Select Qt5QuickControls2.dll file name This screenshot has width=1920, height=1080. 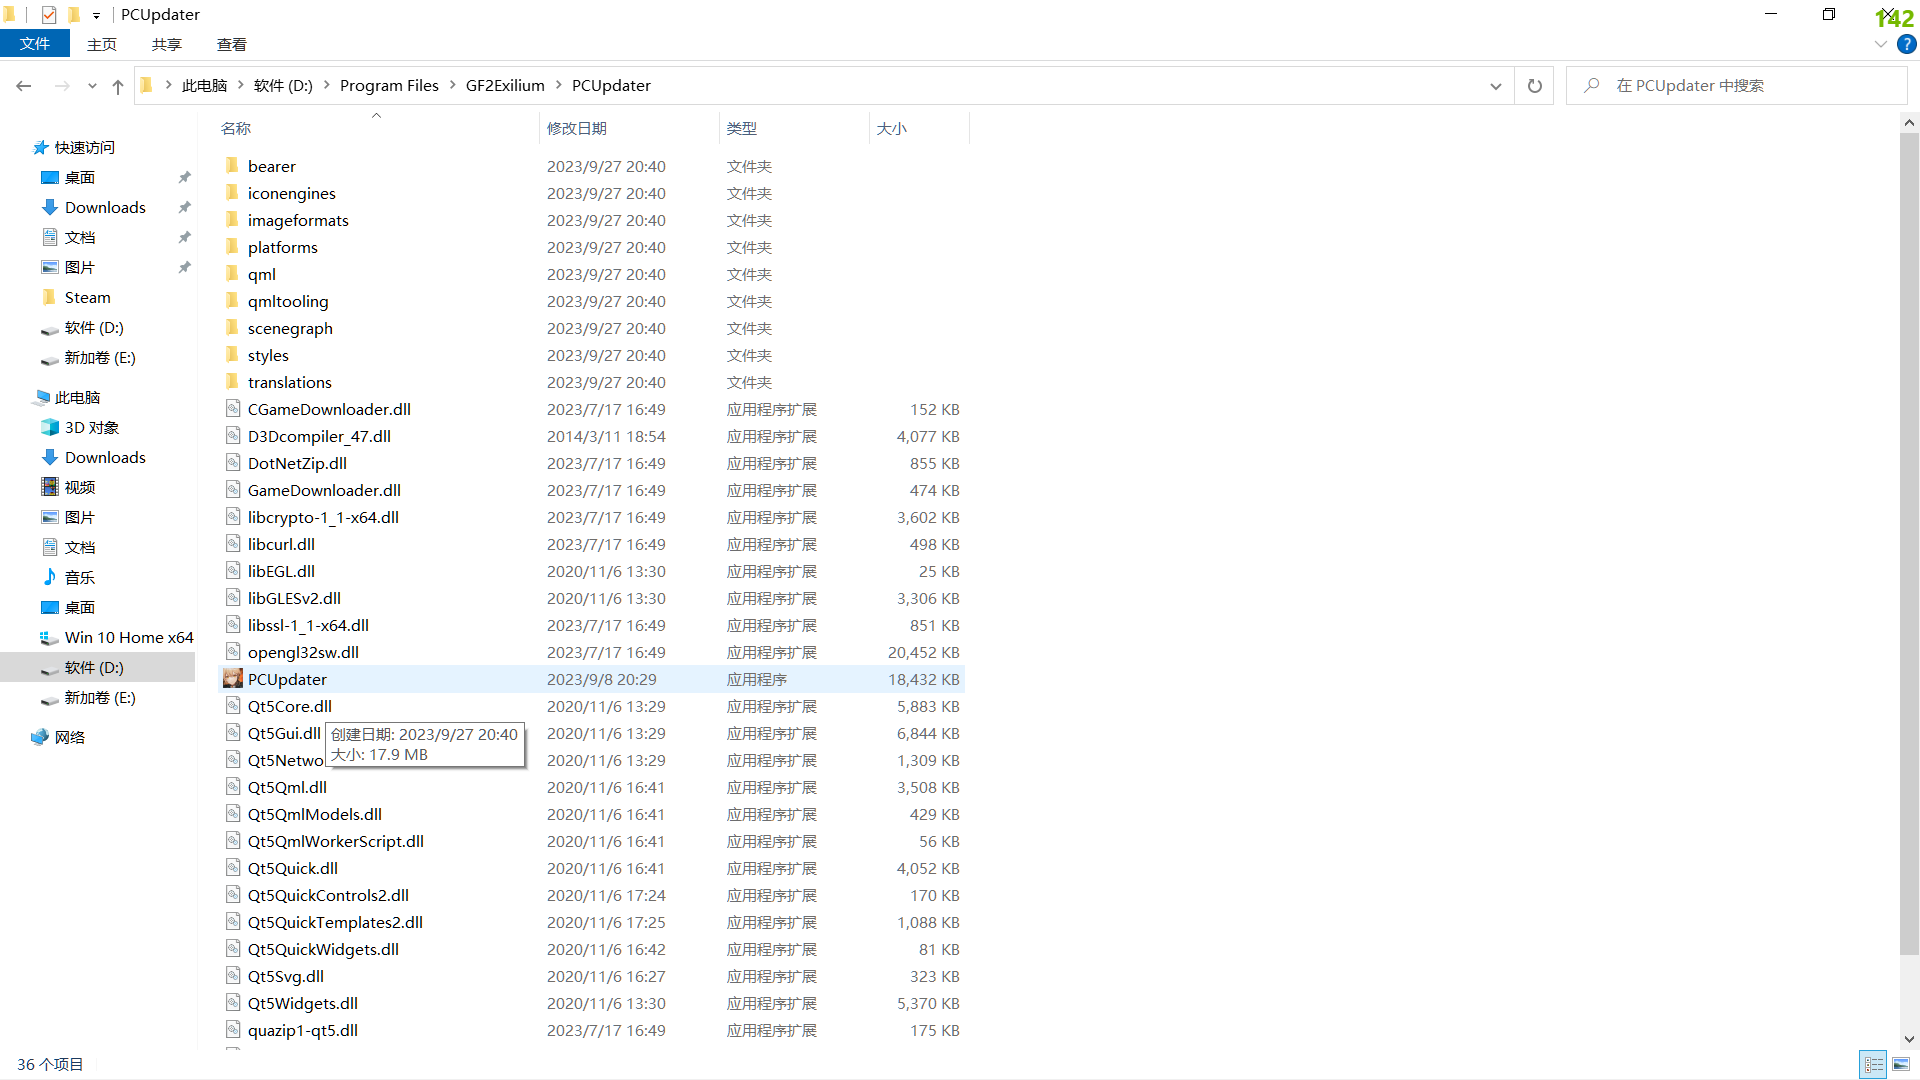point(328,895)
